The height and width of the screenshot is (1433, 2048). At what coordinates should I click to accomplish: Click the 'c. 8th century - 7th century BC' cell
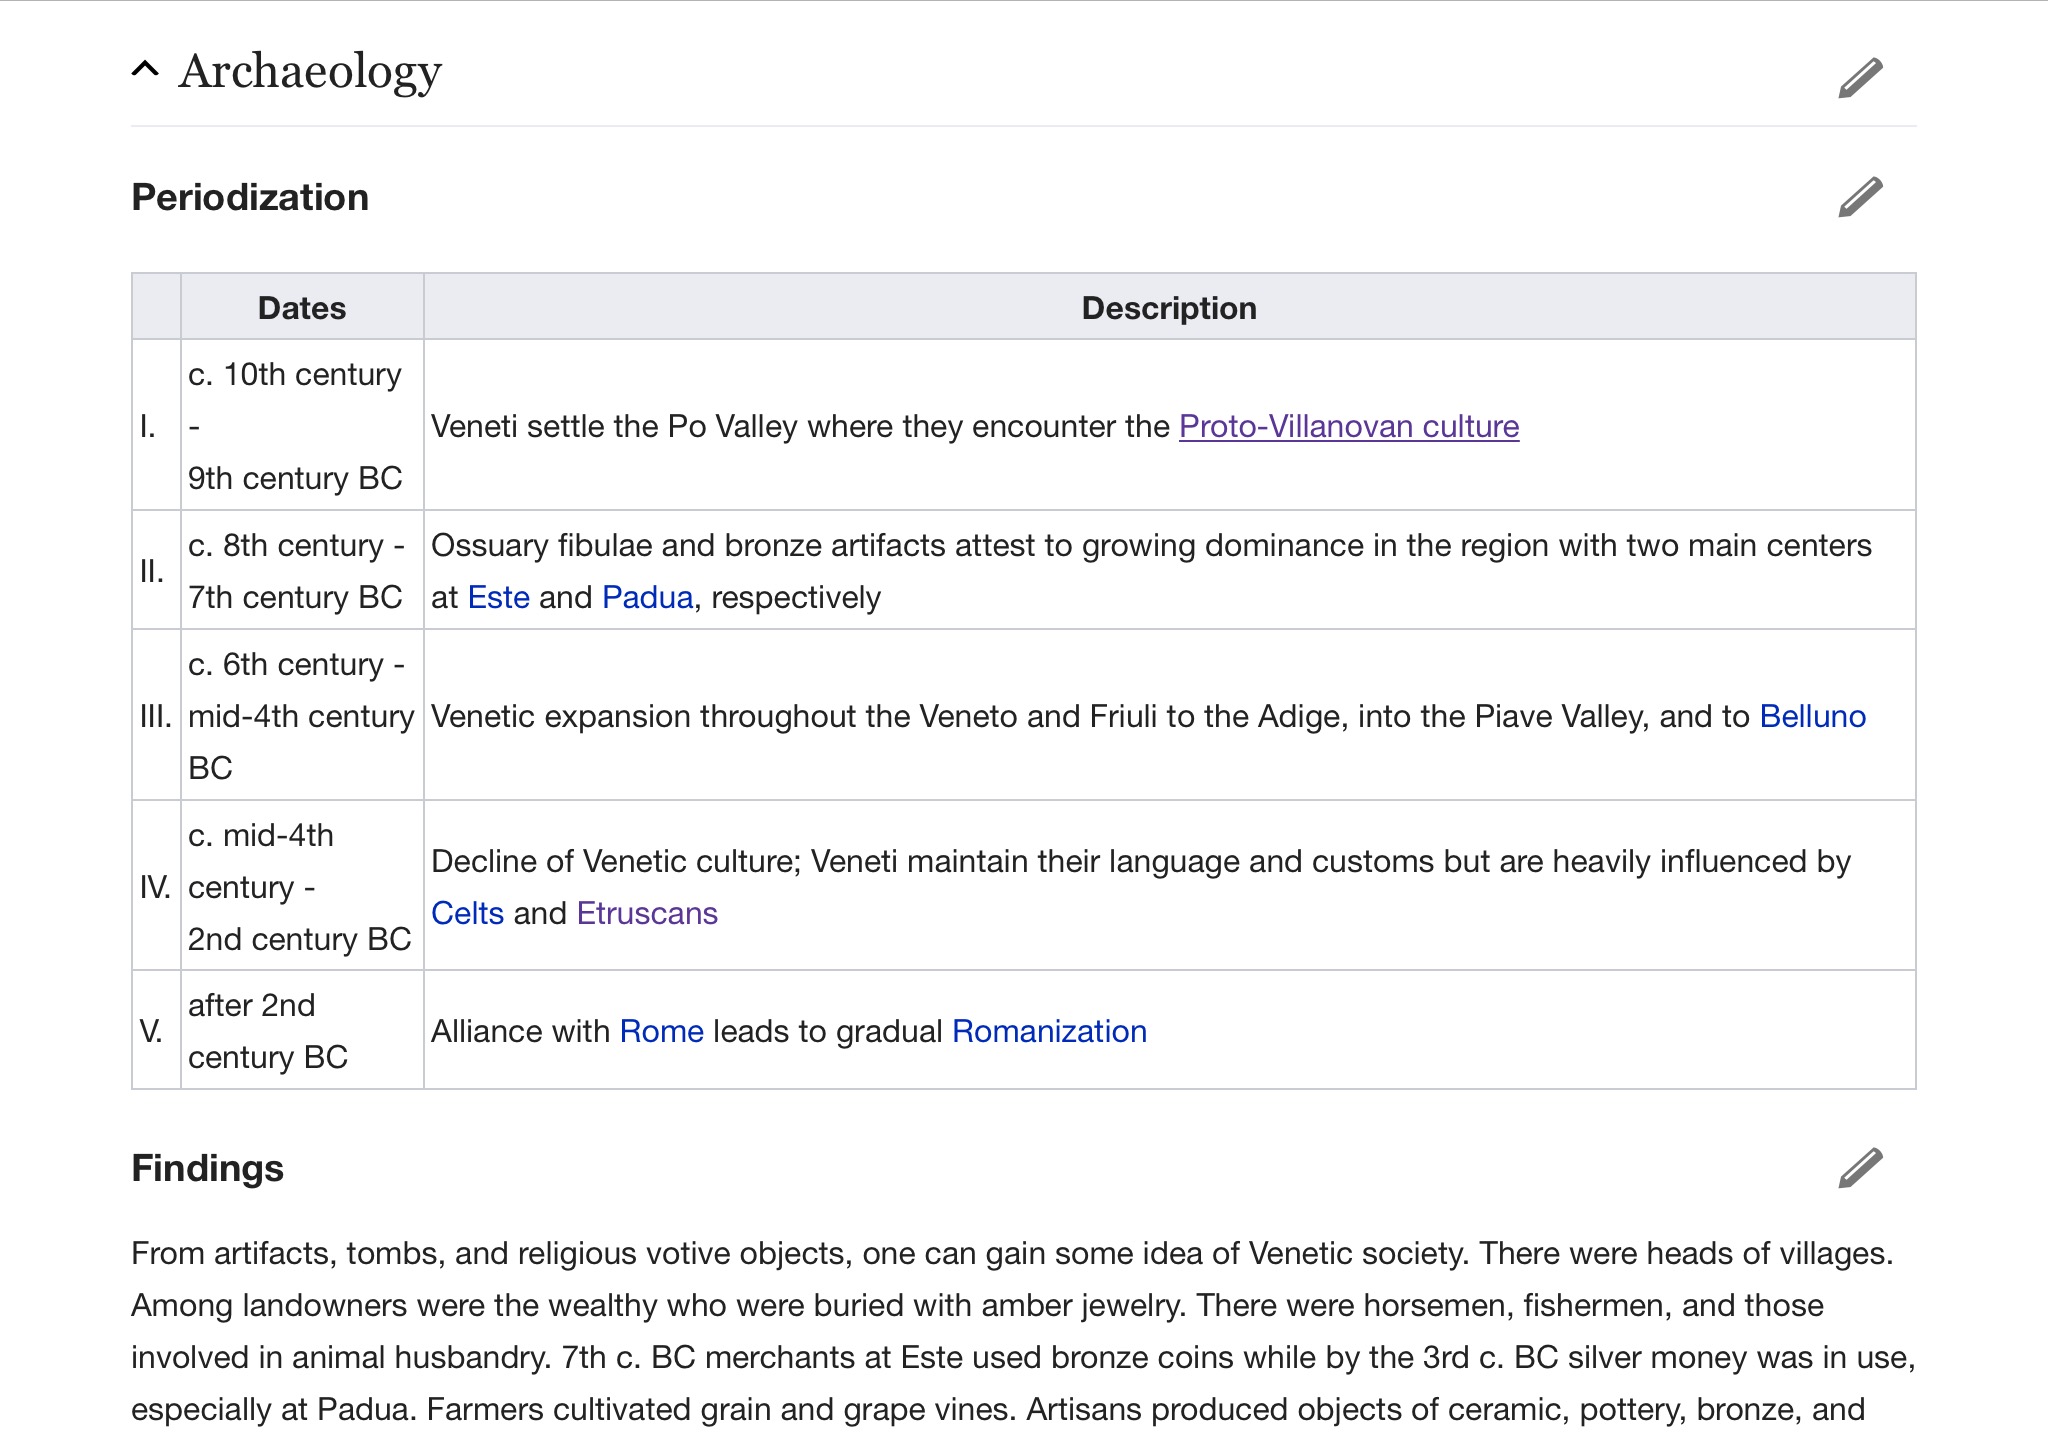coord(302,570)
